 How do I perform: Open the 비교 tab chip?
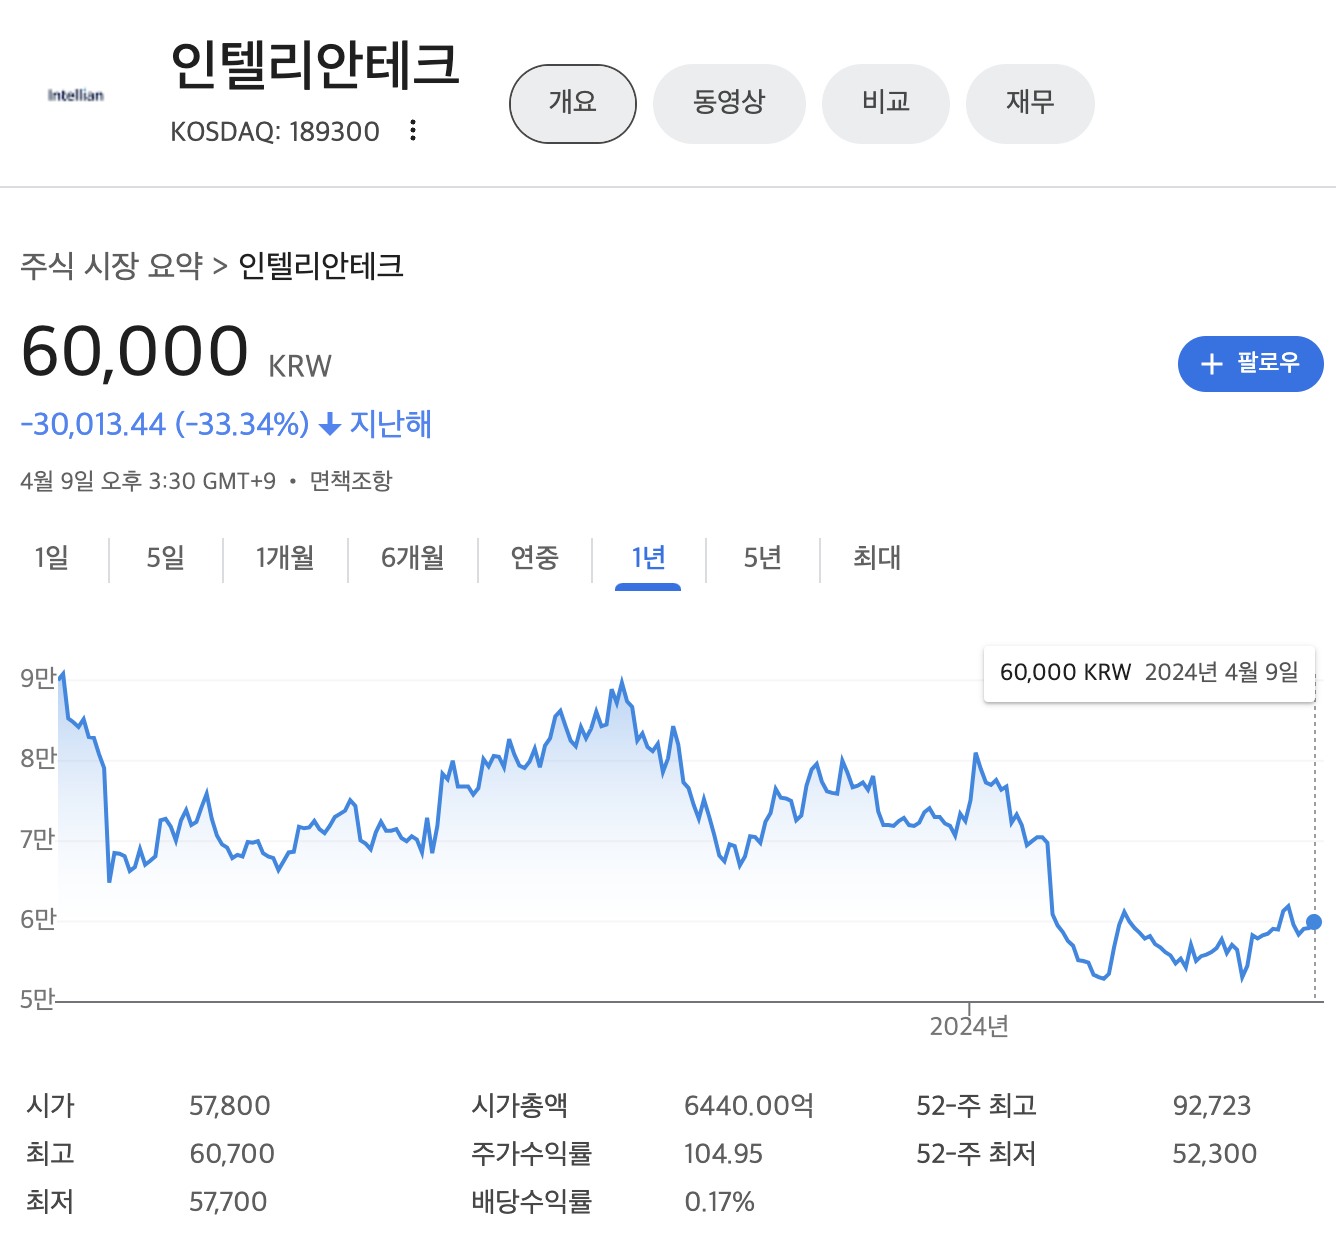coord(886,103)
